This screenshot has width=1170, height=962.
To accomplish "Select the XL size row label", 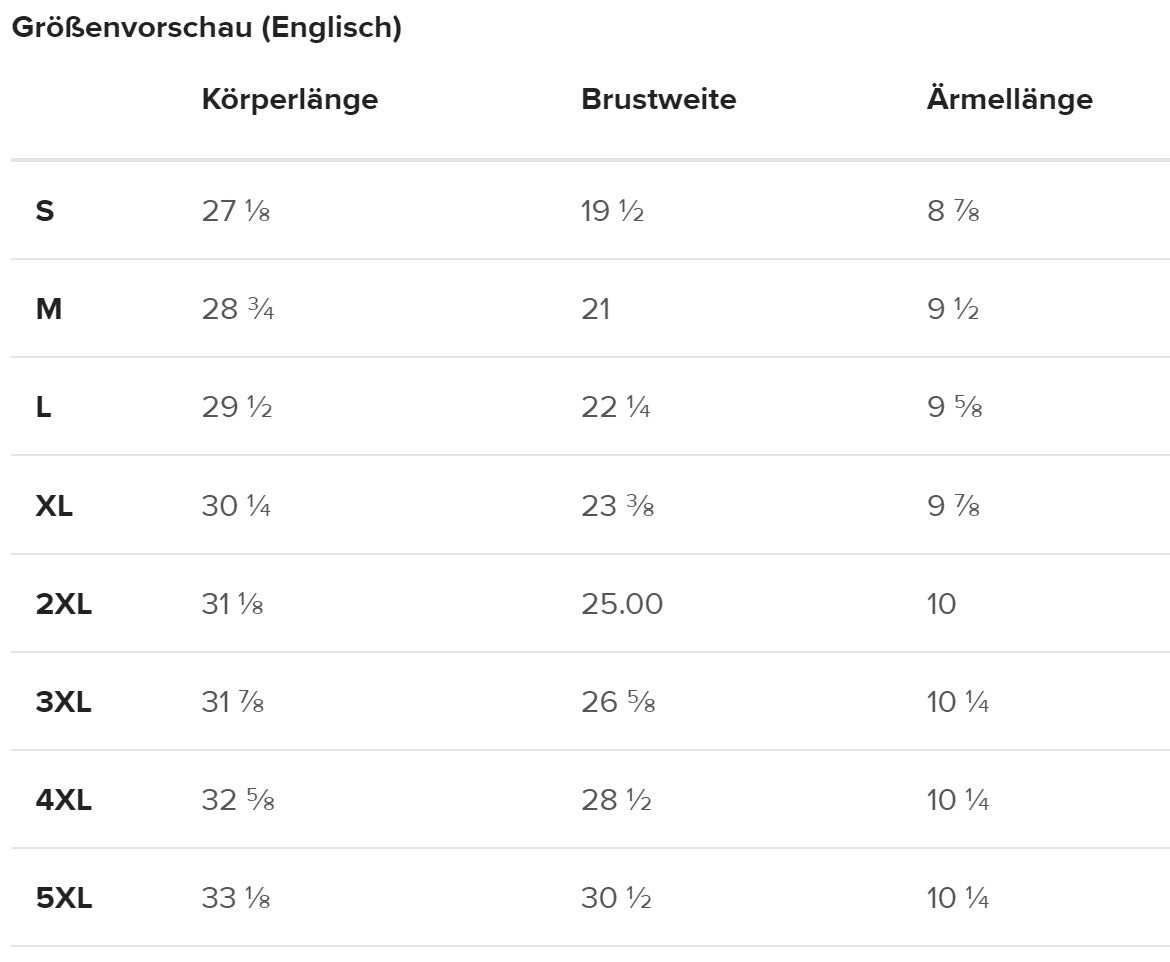I will click(x=54, y=506).
